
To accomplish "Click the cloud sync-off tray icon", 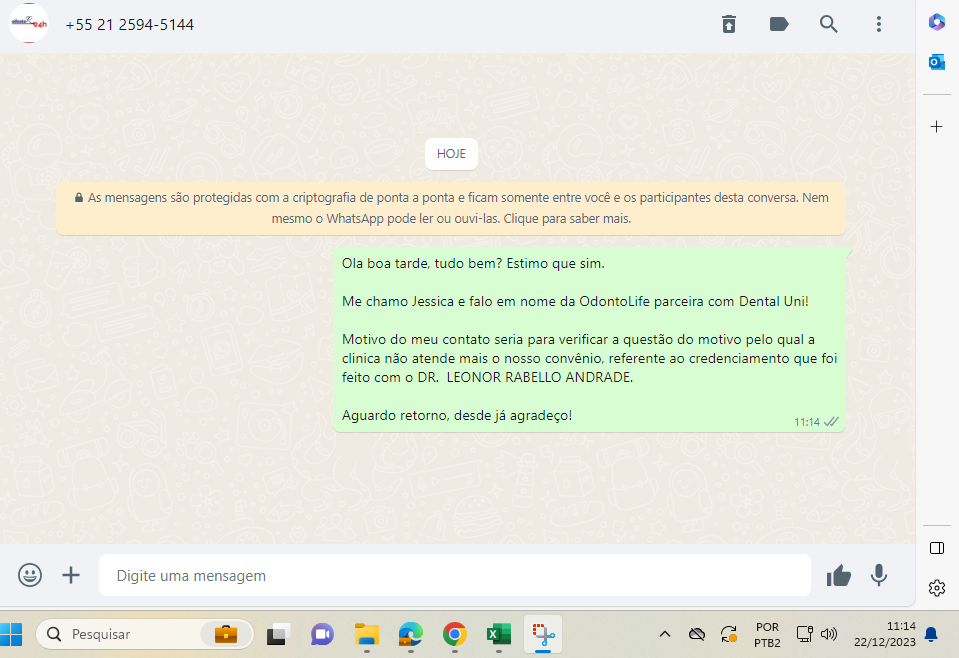I will click(x=697, y=634).
